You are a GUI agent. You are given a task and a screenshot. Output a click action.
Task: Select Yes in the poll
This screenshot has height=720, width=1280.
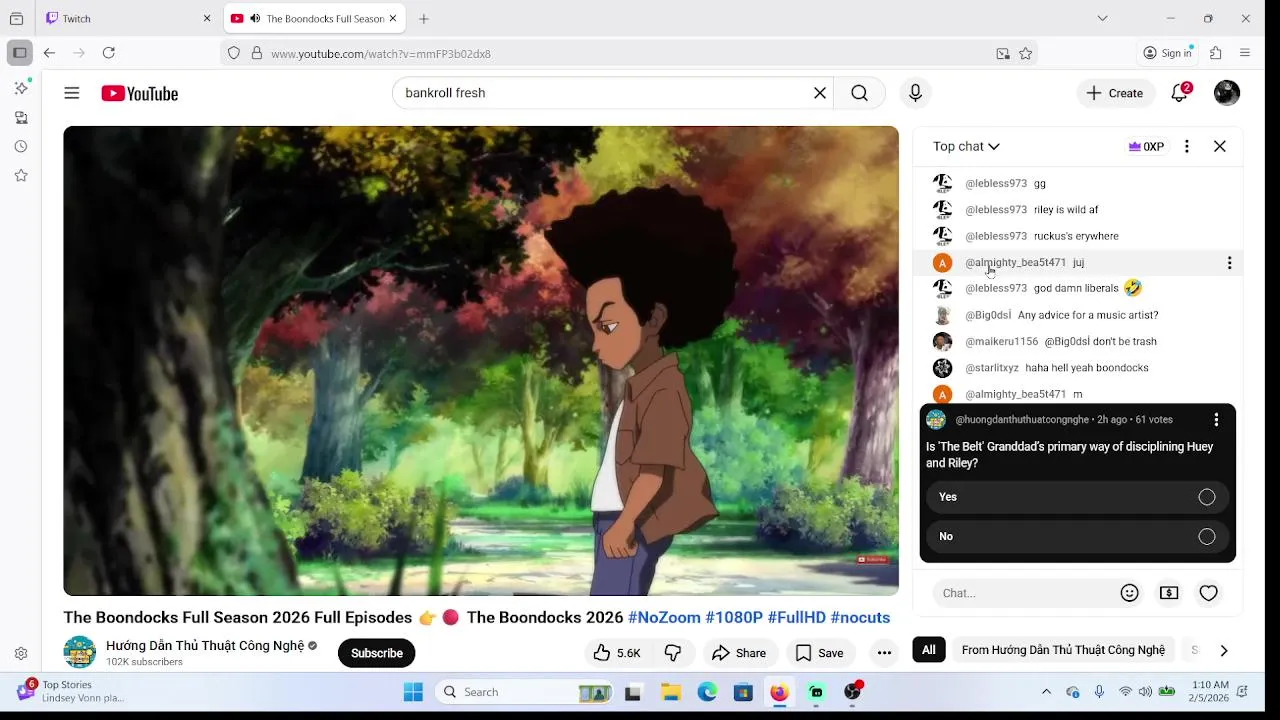(x=1078, y=497)
